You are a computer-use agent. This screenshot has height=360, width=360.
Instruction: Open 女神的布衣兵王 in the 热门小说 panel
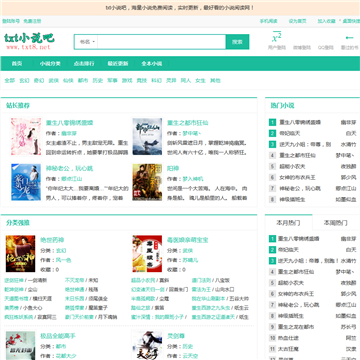(297, 177)
